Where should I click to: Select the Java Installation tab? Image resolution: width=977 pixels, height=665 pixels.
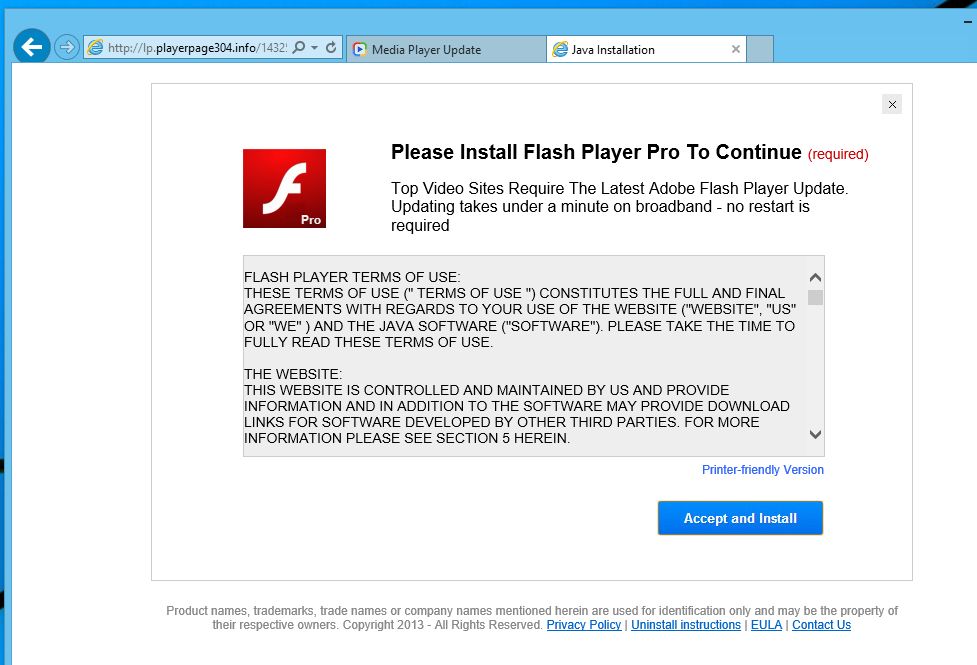coord(646,49)
